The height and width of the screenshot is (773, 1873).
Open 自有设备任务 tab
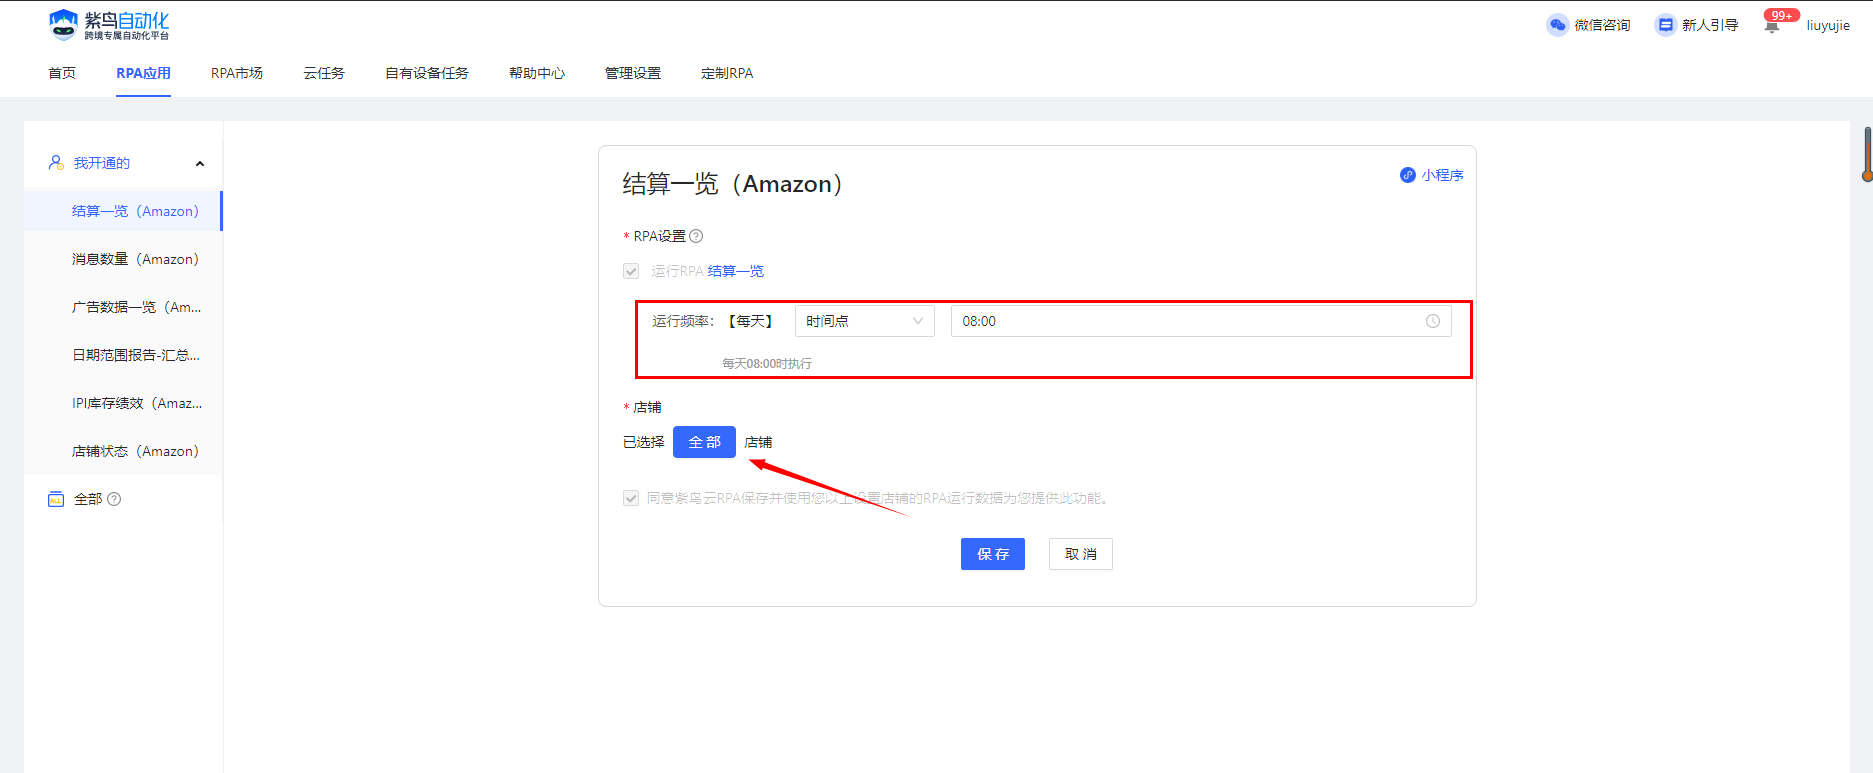(427, 73)
